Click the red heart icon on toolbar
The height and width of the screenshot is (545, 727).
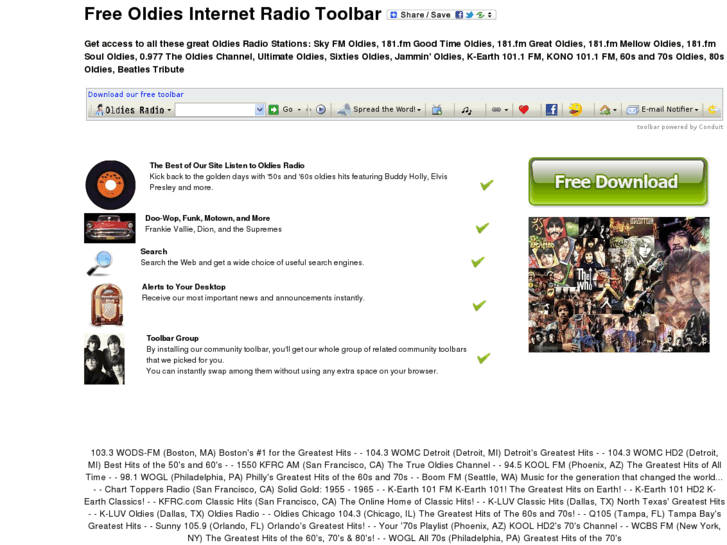pyautogui.click(x=523, y=109)
